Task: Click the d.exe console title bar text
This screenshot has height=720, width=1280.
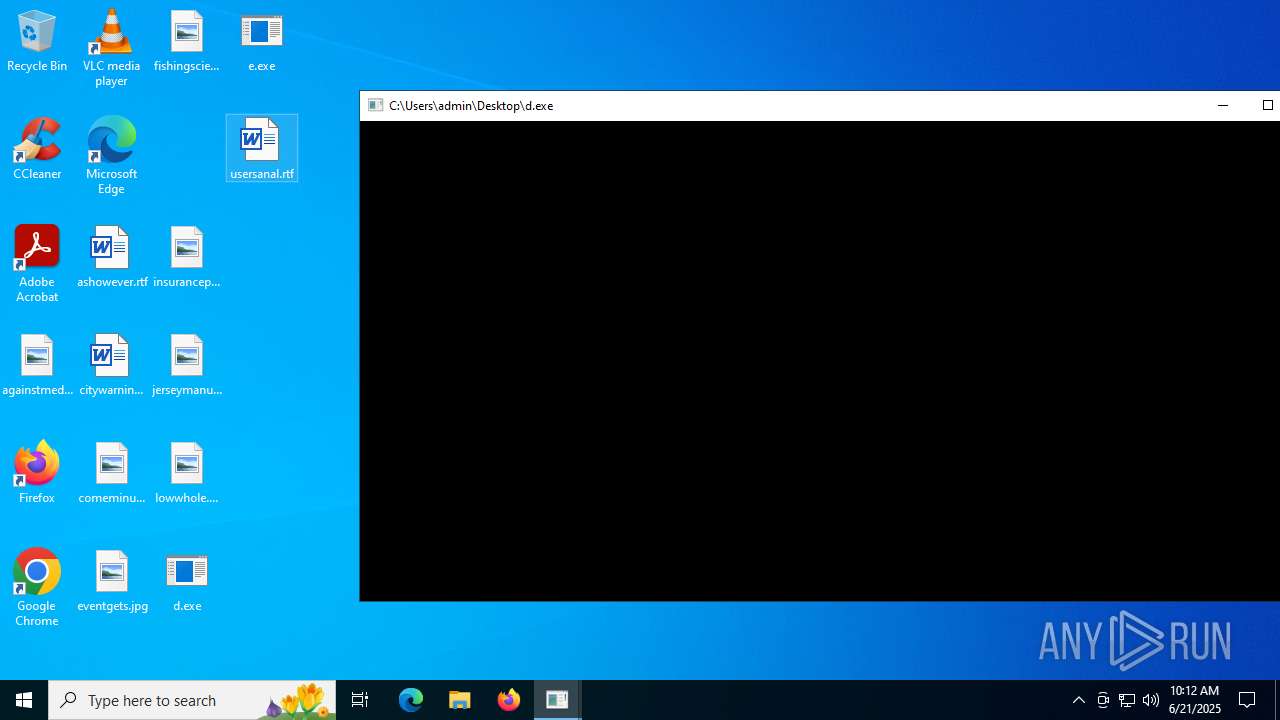Action: 471,105
